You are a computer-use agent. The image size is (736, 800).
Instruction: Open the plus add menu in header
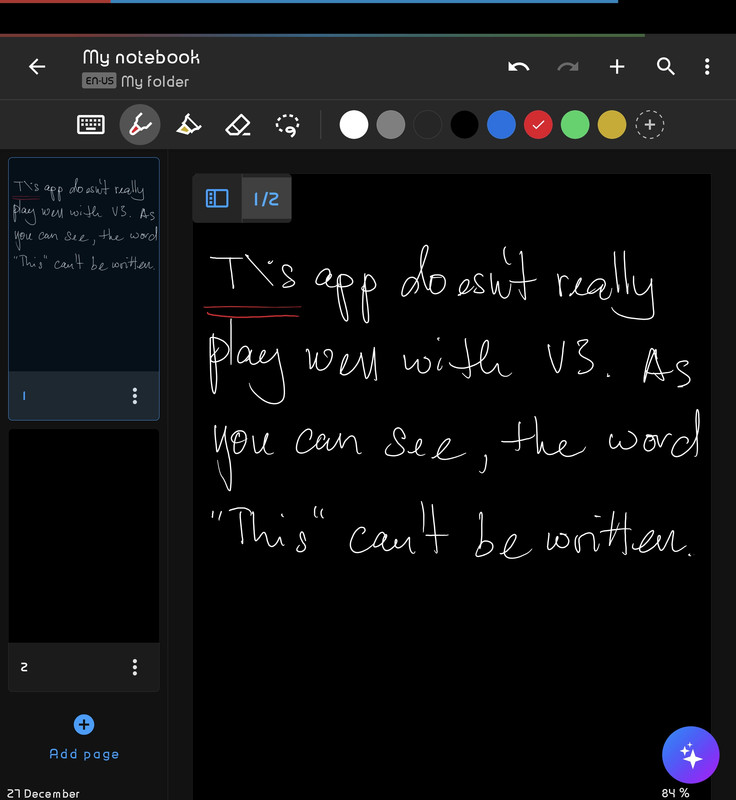[x=617, y=66]
